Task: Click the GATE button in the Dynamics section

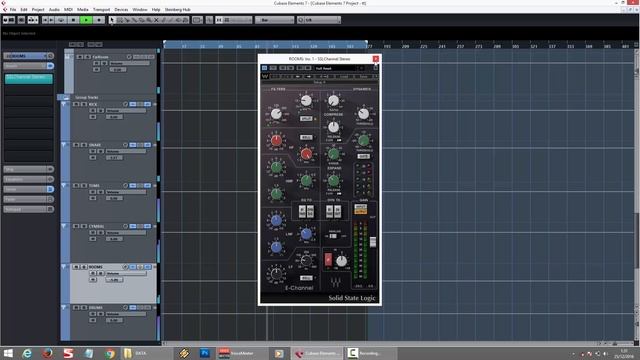Action: tap(363, 156)
